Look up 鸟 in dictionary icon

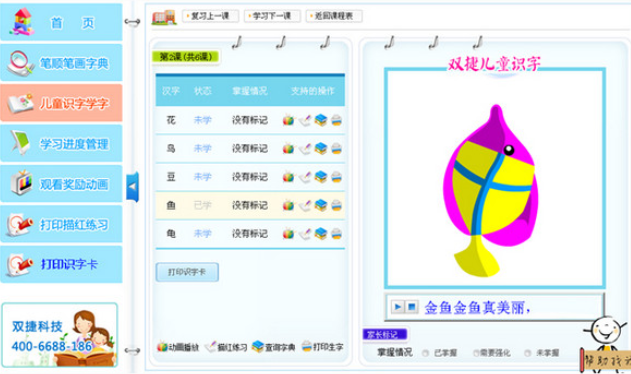(x=321, y=148)
